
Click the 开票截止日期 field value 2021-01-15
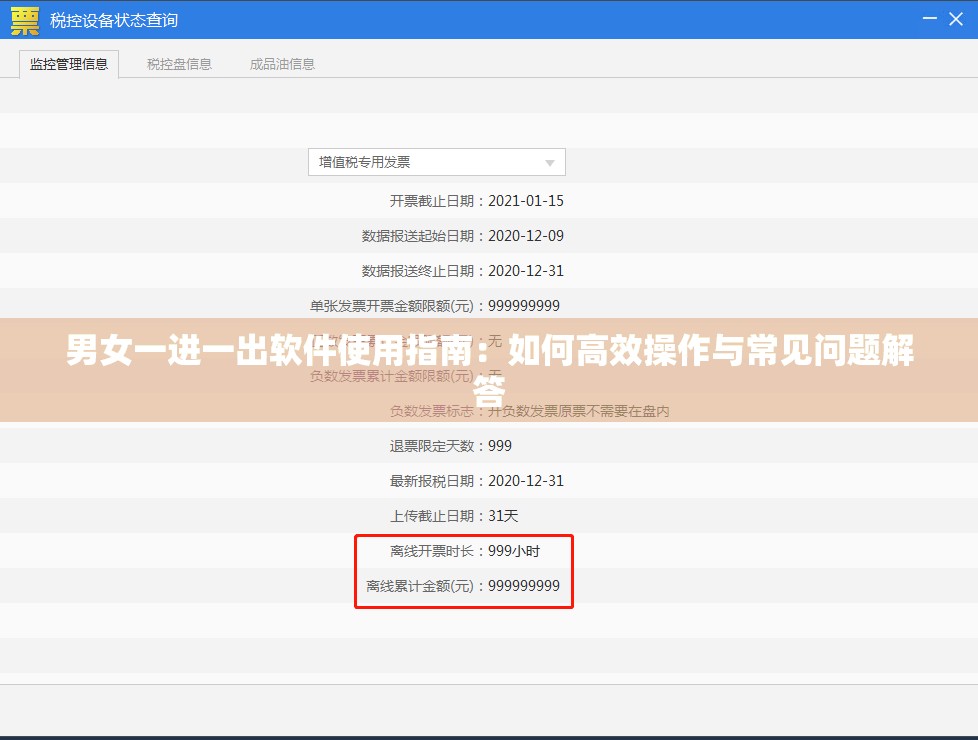(x=527, y=200)
